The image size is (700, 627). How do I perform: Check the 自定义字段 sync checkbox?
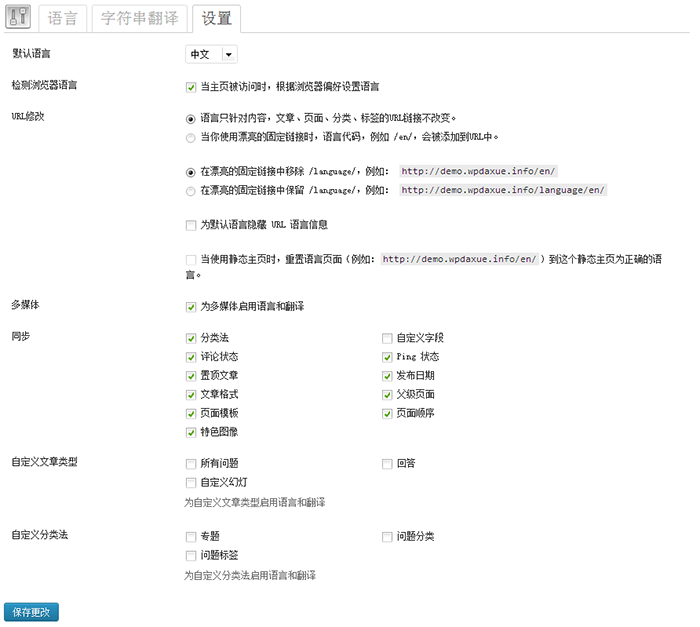(x=387, y=338)
